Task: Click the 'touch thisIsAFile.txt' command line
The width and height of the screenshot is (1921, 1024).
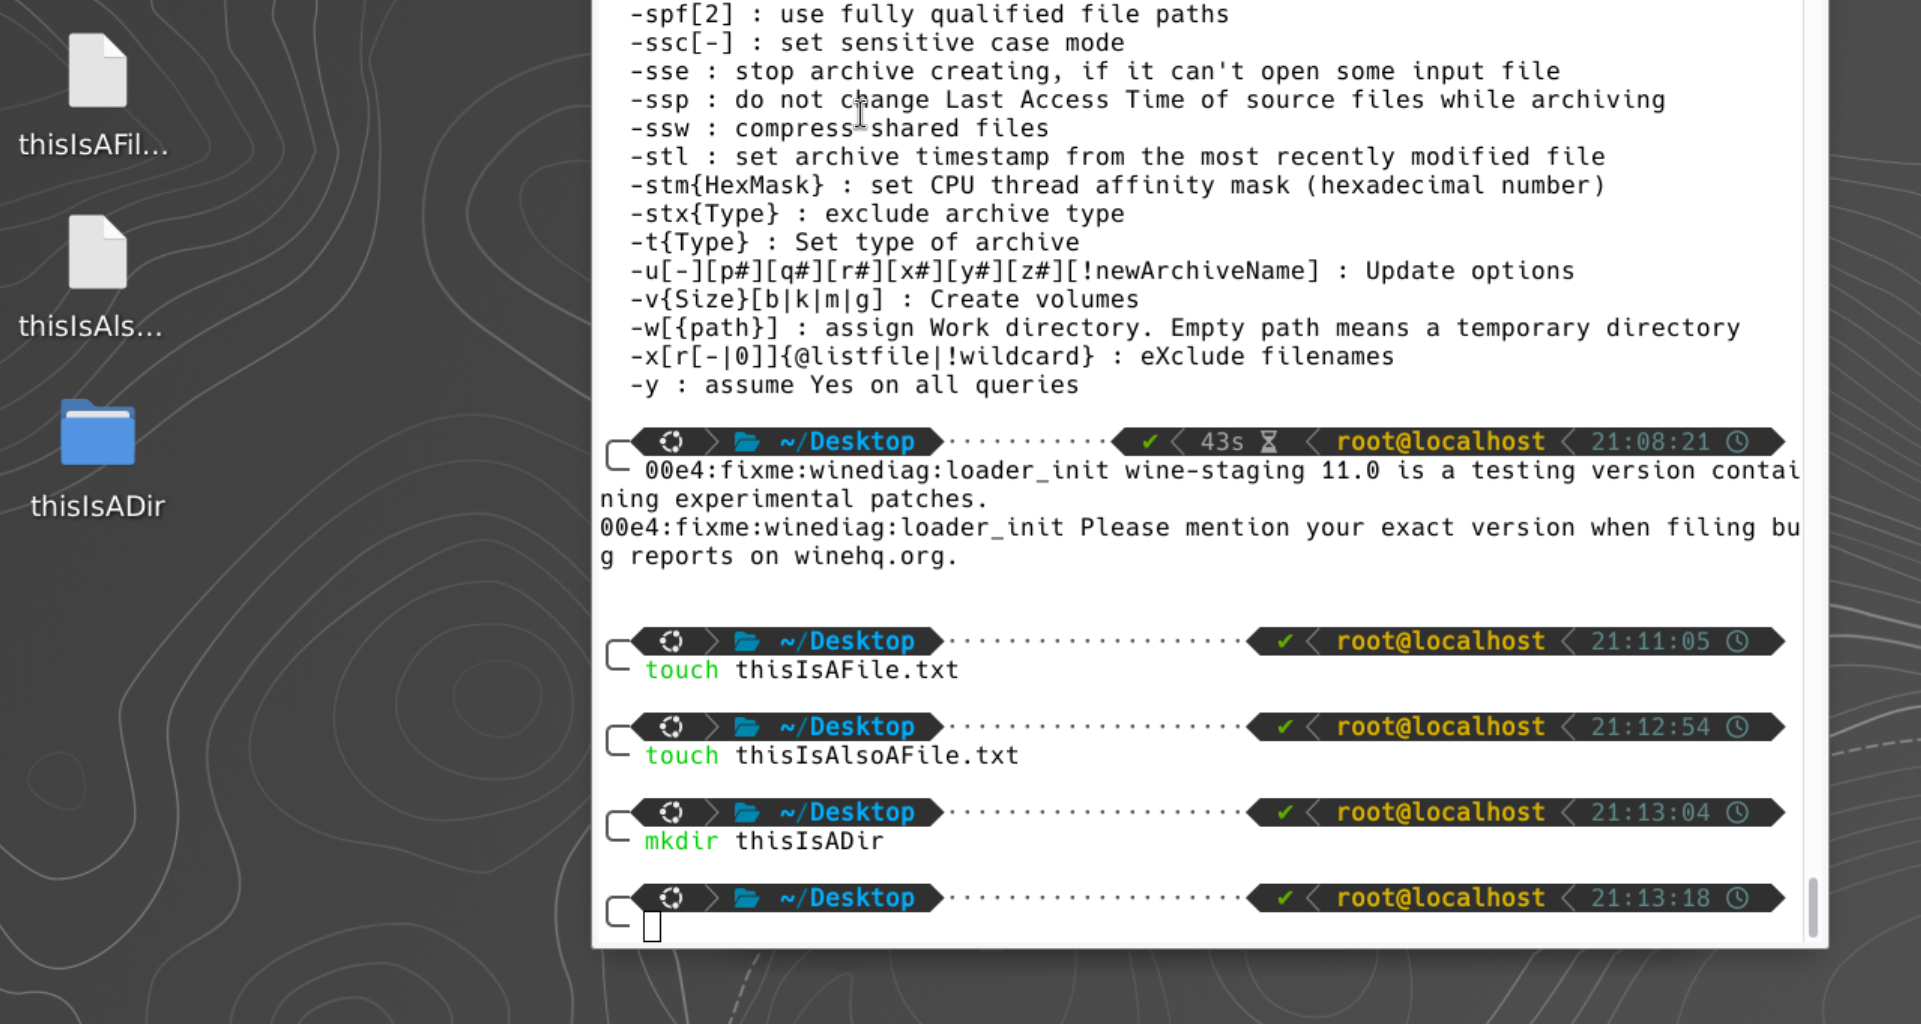Action: (801, 670)
